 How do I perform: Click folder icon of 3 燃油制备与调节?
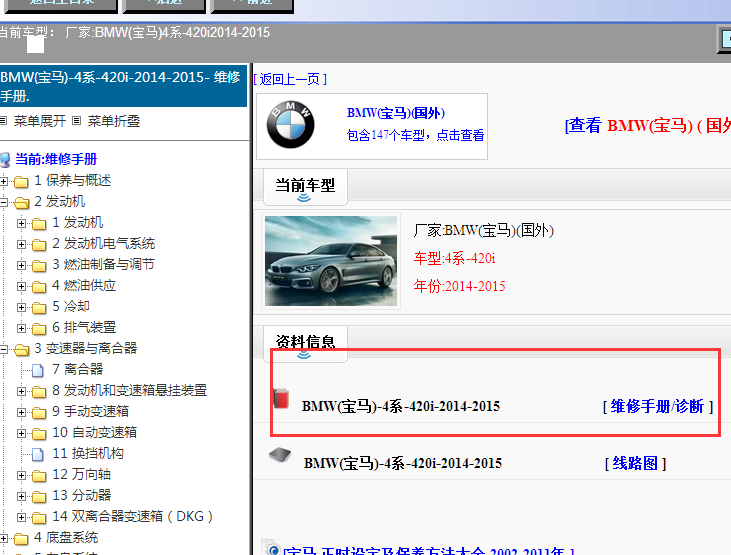39,265
